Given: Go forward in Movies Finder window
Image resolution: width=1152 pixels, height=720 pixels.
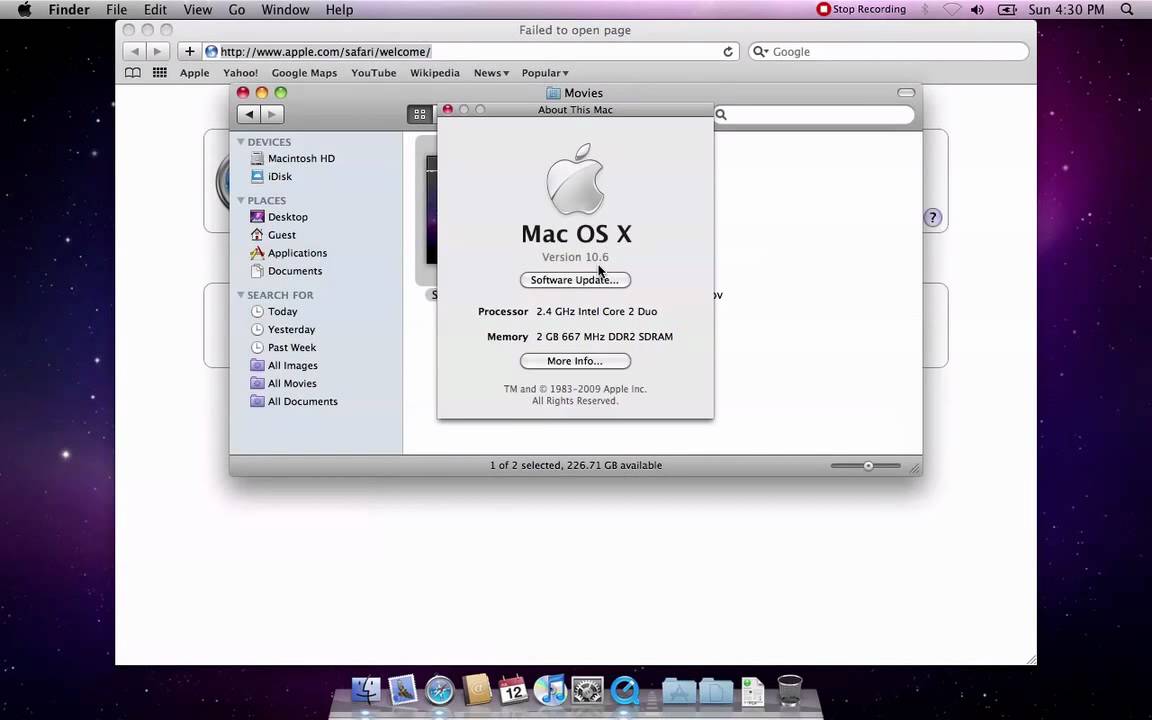Looking at the screenshot, I should tap(273, 115).
